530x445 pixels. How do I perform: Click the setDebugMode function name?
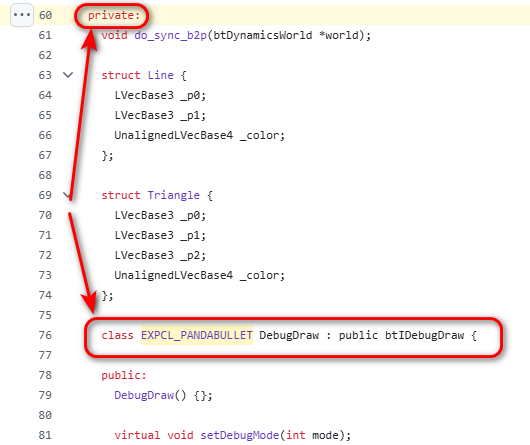pos(240,435)
